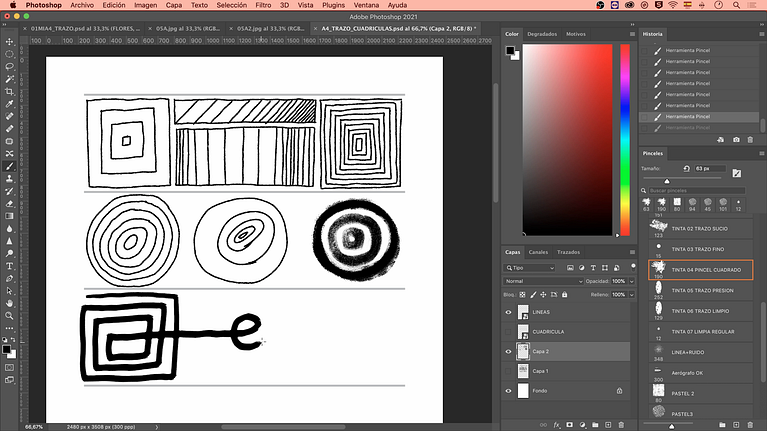This screenshot has height=431, width=767.
Task: Toggle lock transparent pixels
Action: [x=522, y=295]
